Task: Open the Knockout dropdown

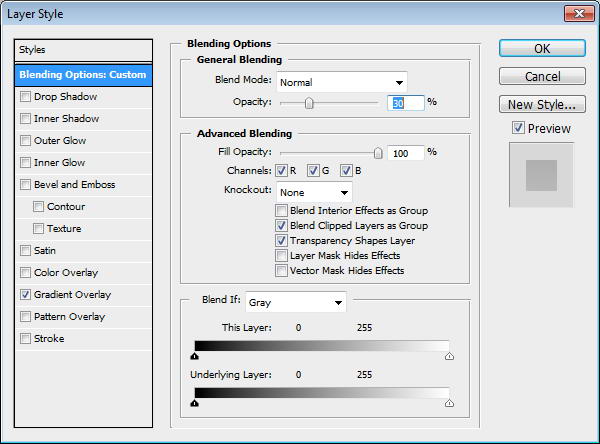Action: click(314, 192)
